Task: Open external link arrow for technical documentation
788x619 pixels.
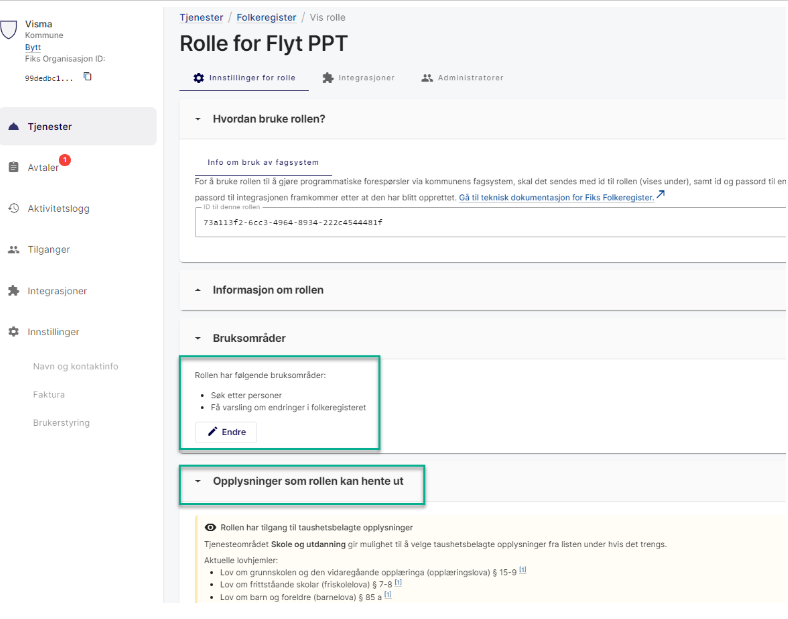Action: pyautogui.click(x=661, y=196)
